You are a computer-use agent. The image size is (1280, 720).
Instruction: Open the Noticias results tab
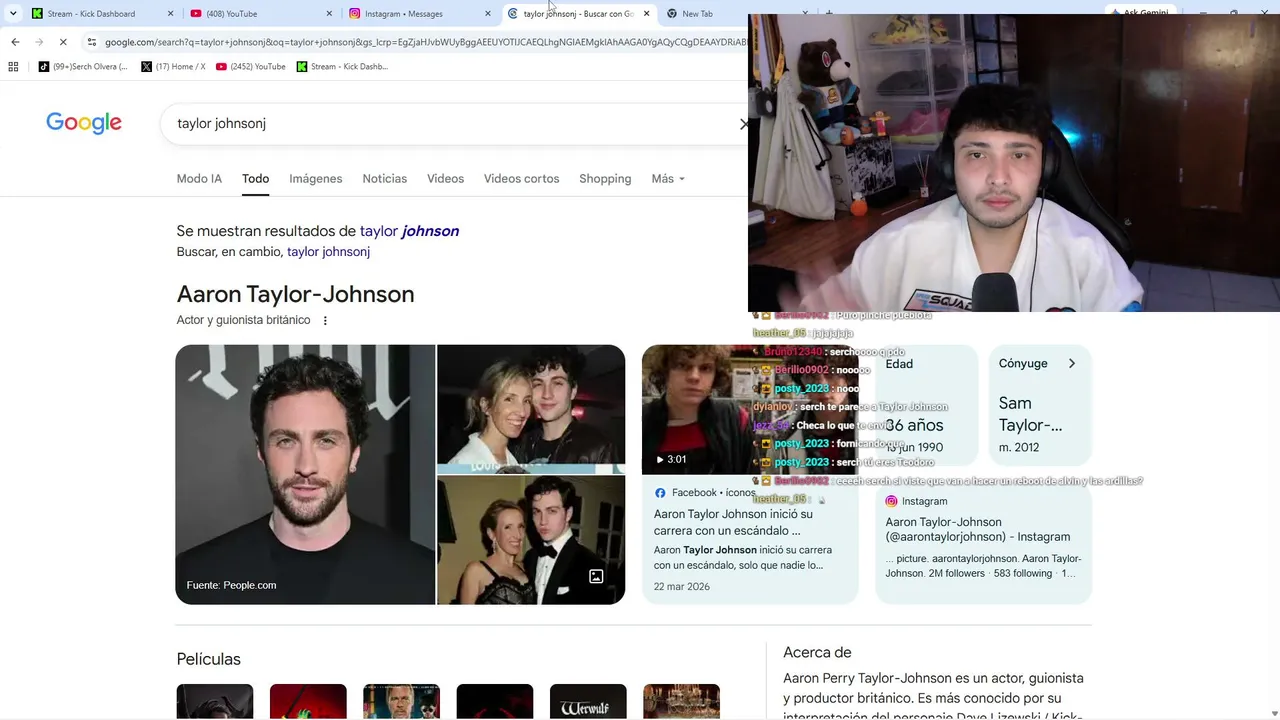click(x=385, y=179)
